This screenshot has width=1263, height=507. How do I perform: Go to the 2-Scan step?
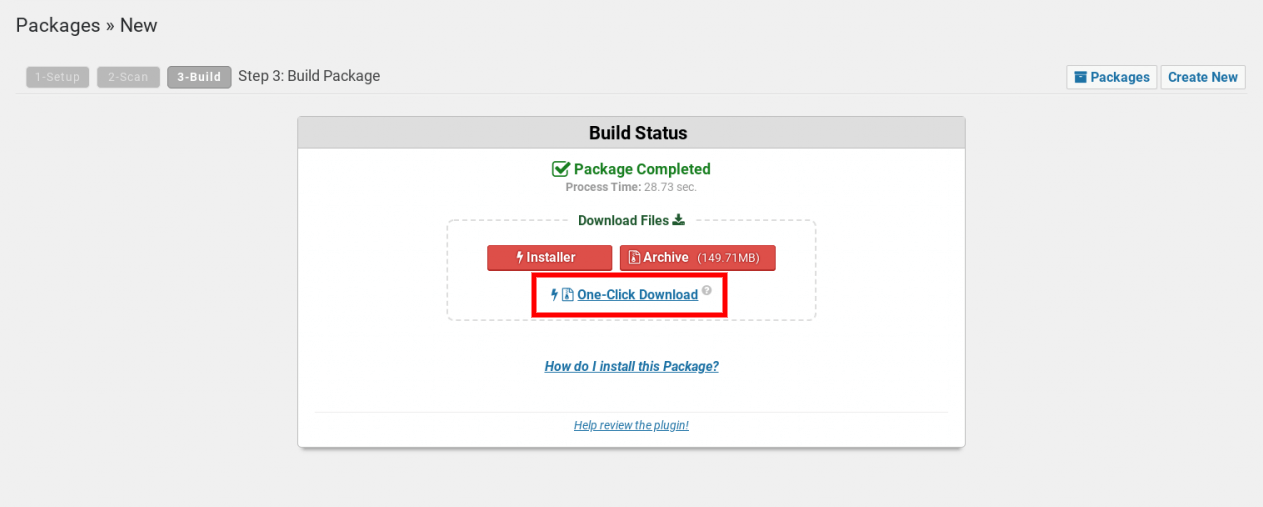128,77
